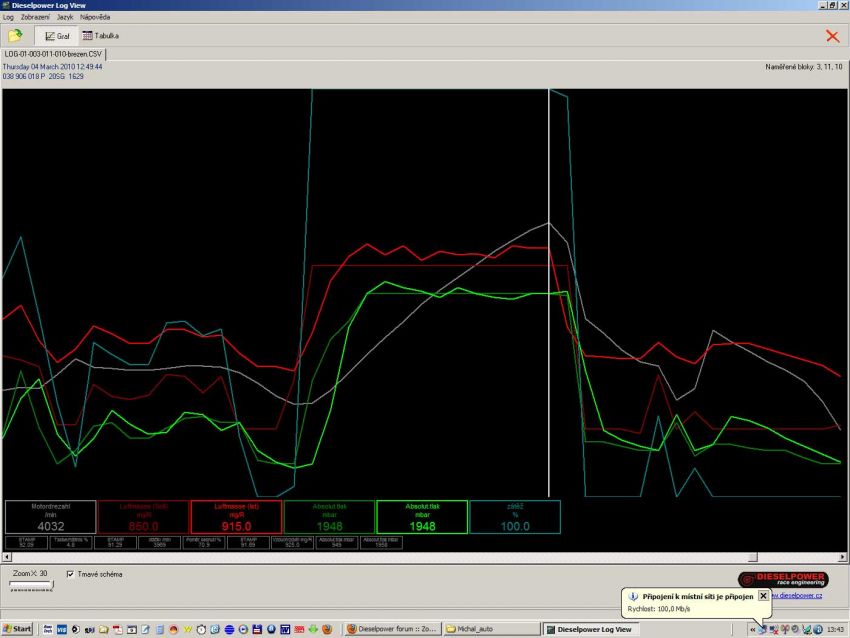The width and height of the screenshot is (850, 638).
Task: Toggle the Tmavé schéma checkbox
Action: [x=70, y=574]
